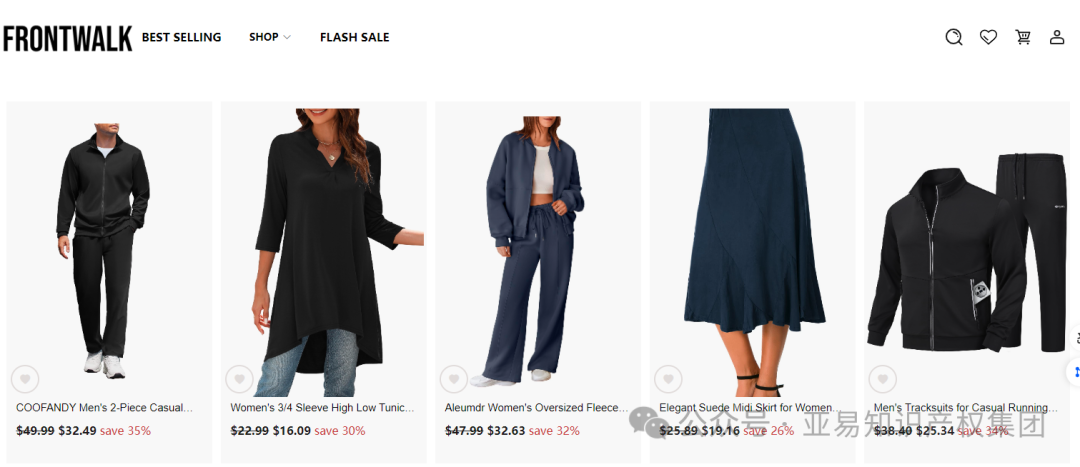Go to BEST SELLING page

click(181, 37)
